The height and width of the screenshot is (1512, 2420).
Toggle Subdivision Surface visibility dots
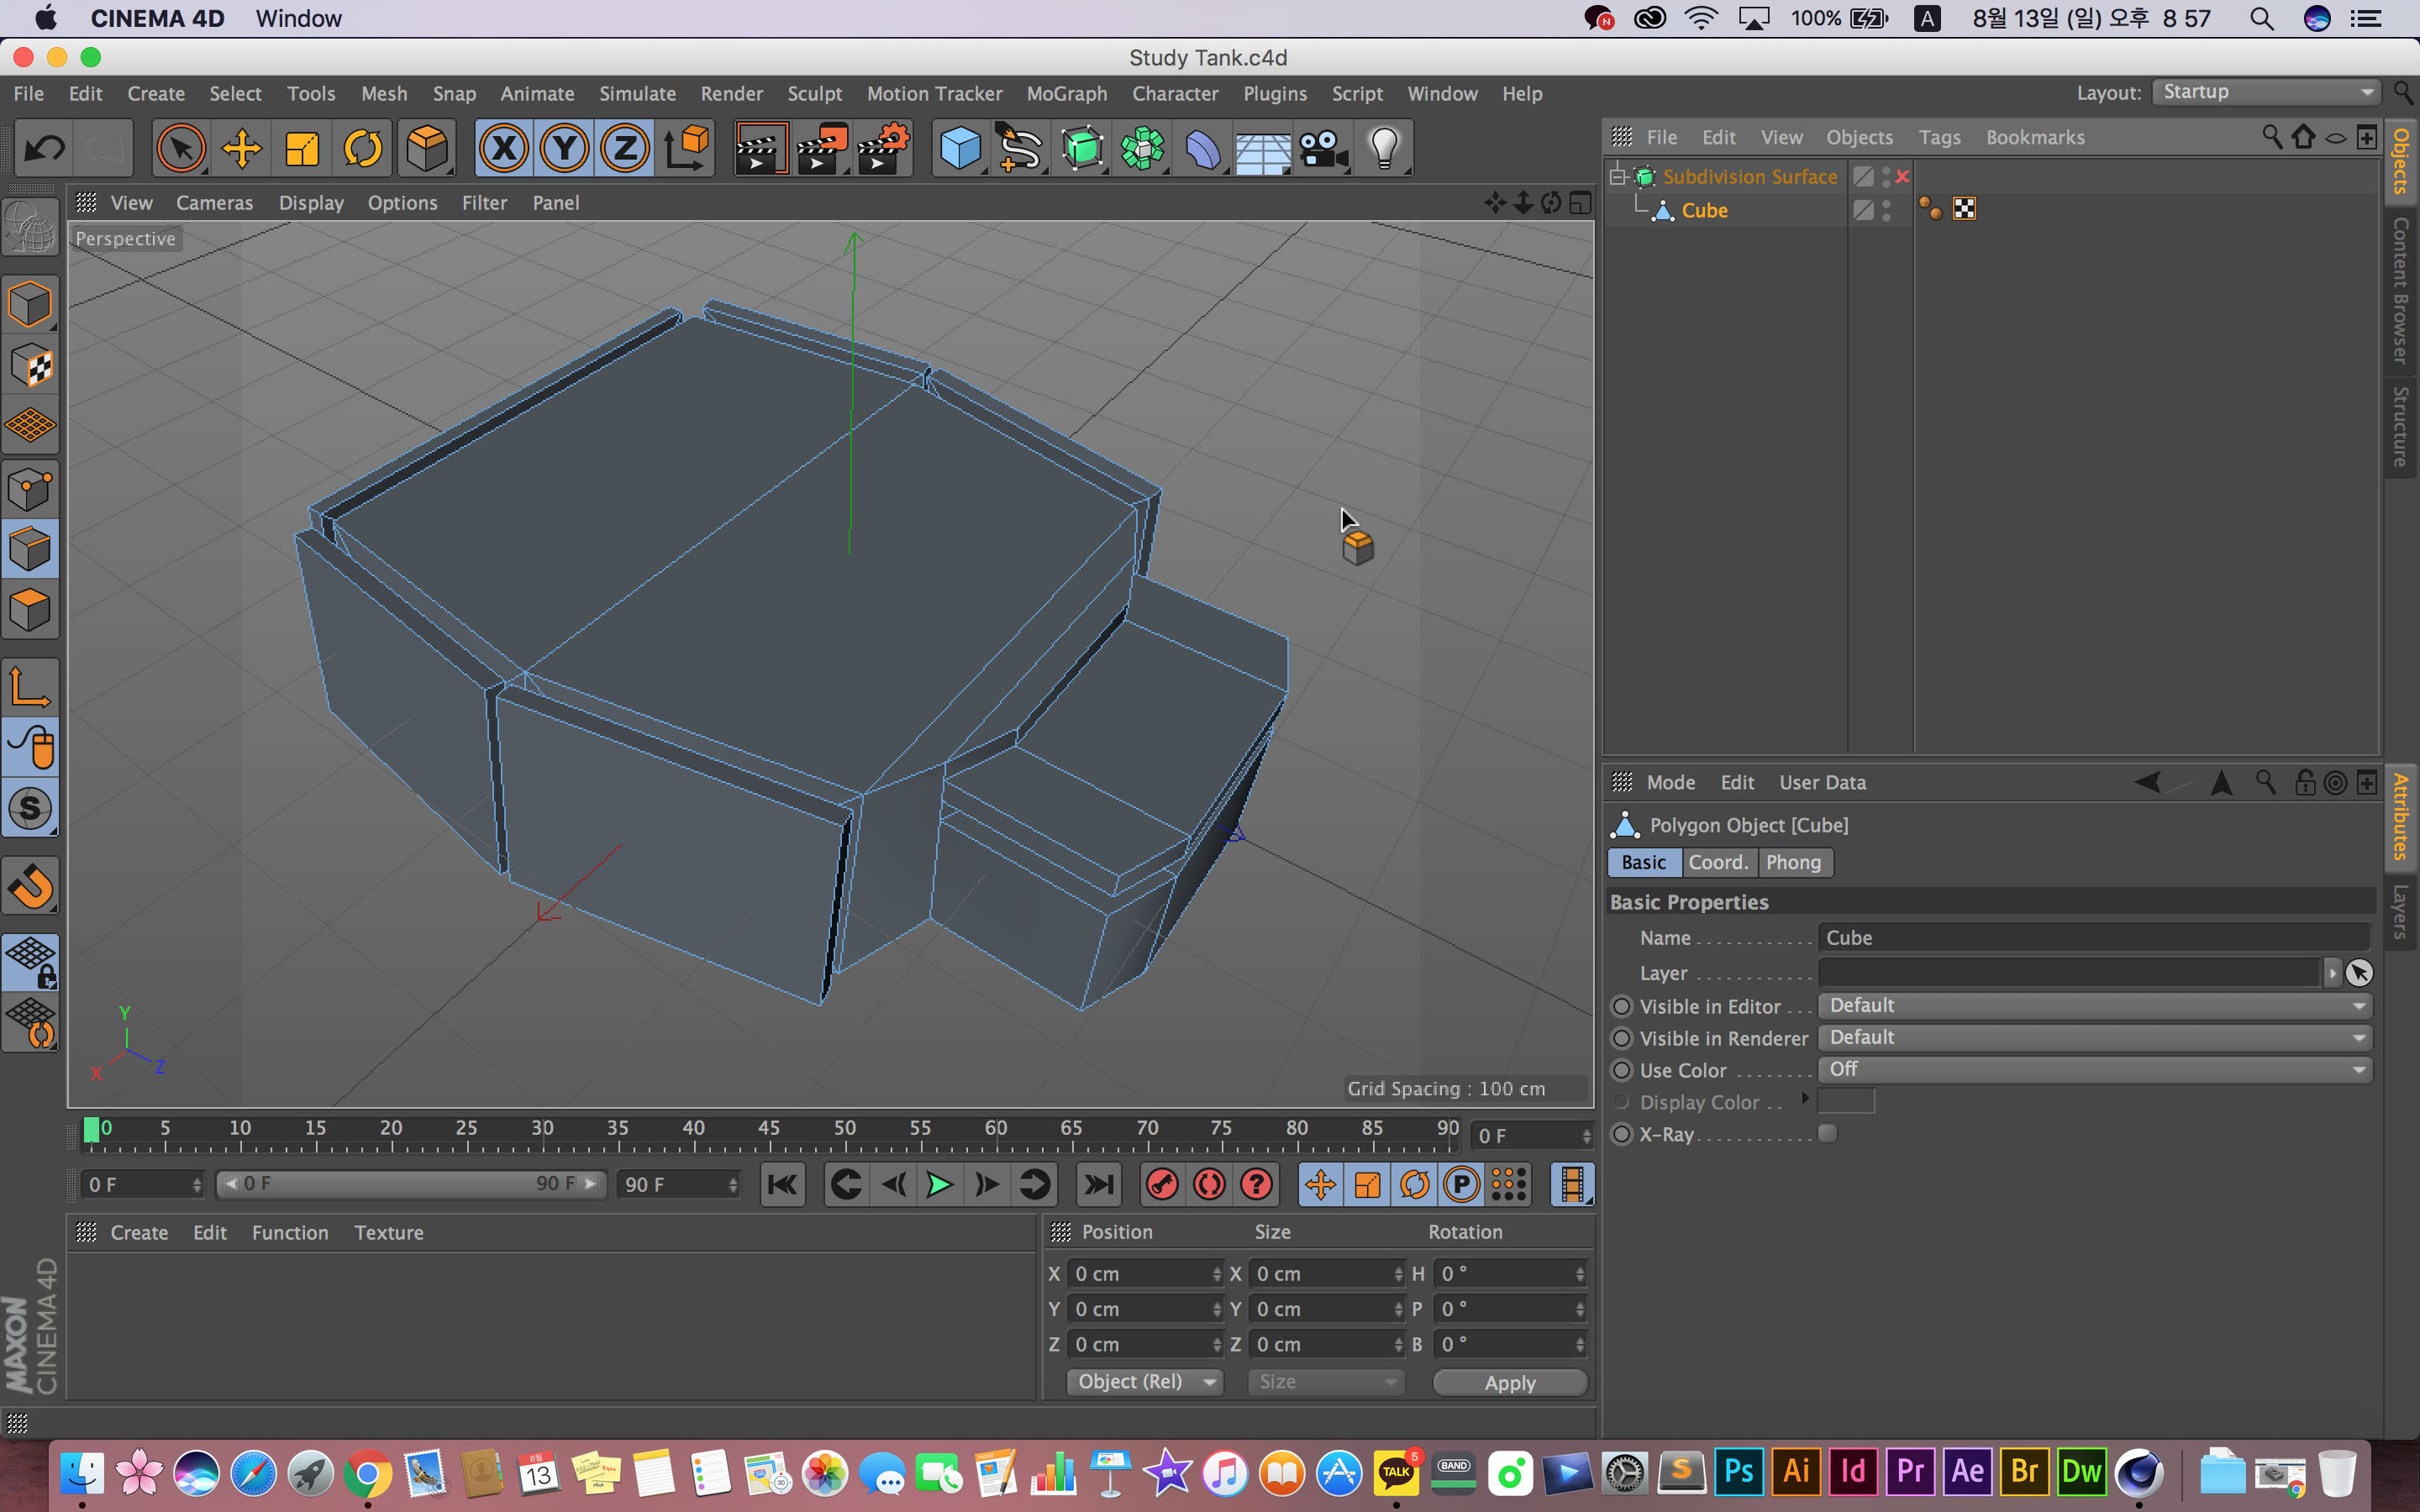[x=1886, y=177]
